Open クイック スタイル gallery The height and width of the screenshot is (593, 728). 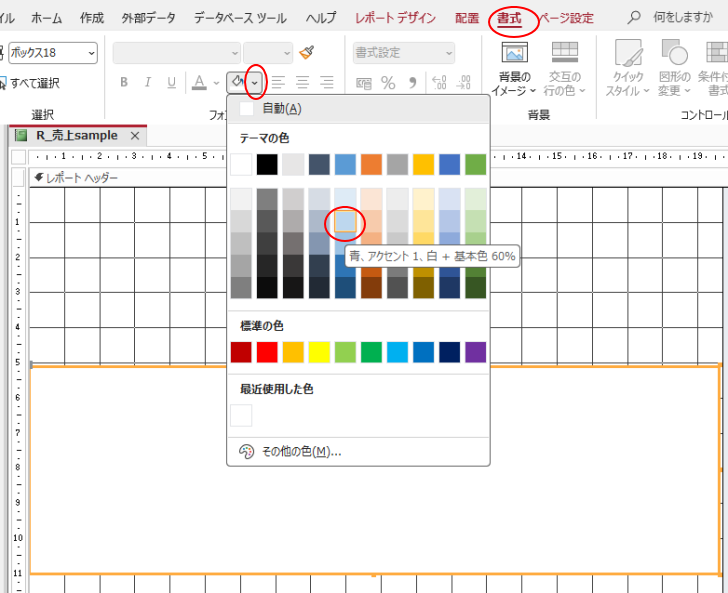[628, 68]
